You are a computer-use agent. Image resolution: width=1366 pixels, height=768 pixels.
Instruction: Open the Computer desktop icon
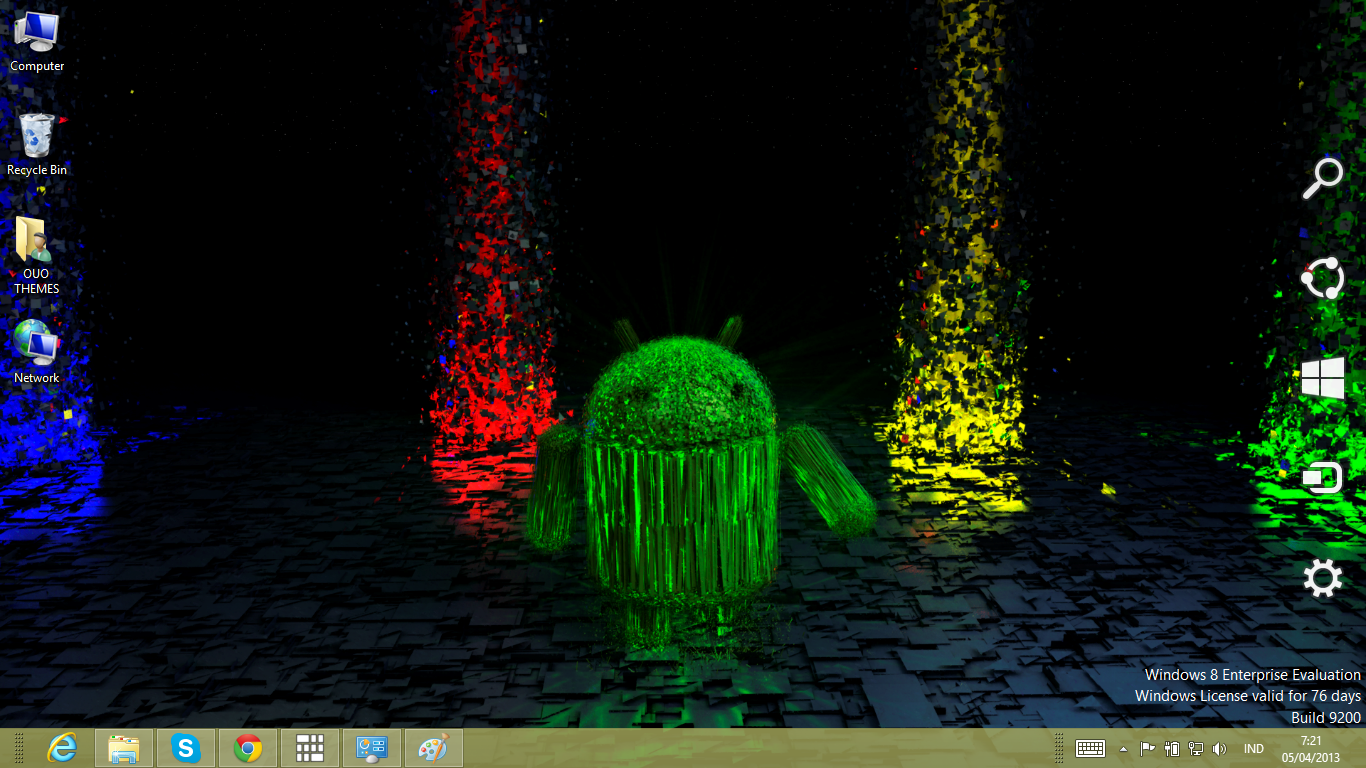pos(37,42)
